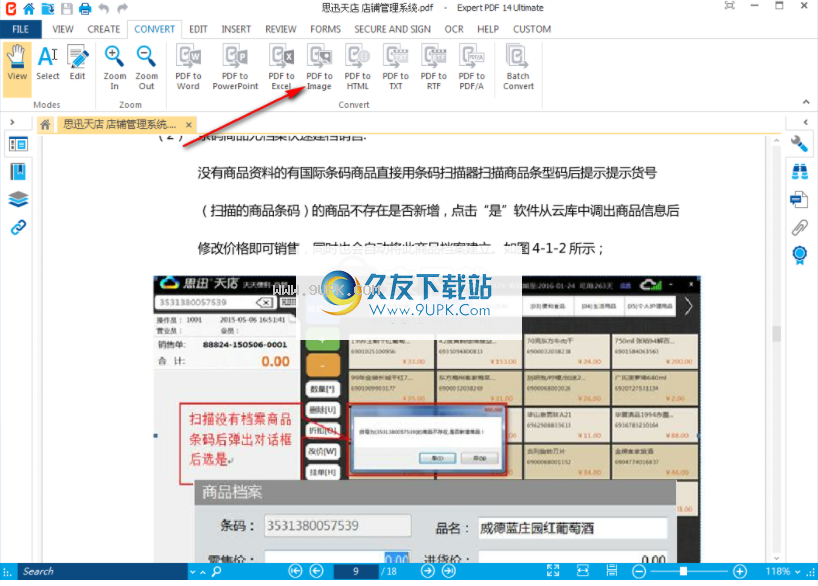Switch to the CREATE ribbon tab
Screen dimensions: 818x586
click(104, 29)
